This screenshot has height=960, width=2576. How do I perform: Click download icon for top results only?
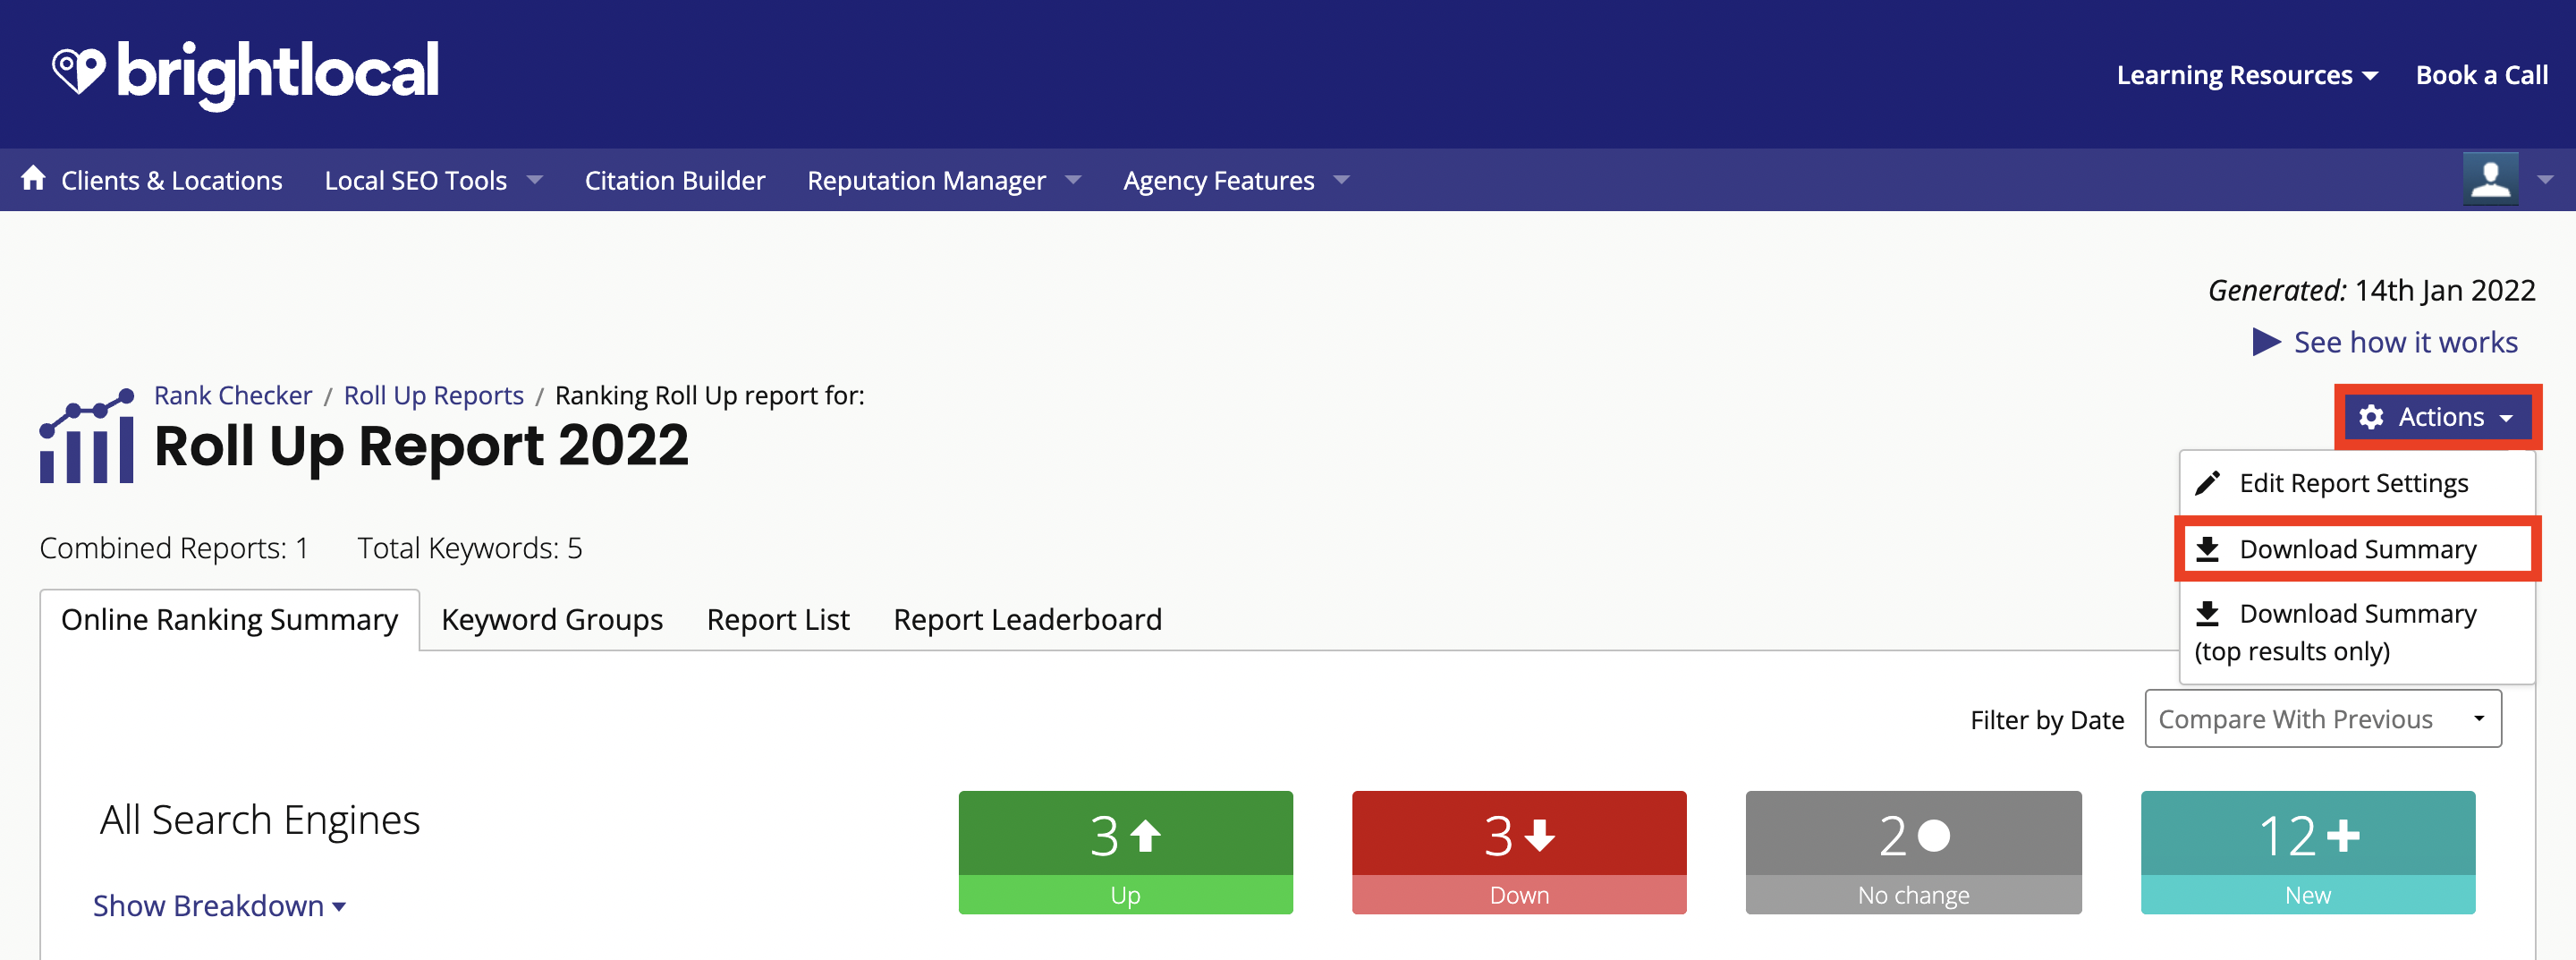[x=2208, y=614]
